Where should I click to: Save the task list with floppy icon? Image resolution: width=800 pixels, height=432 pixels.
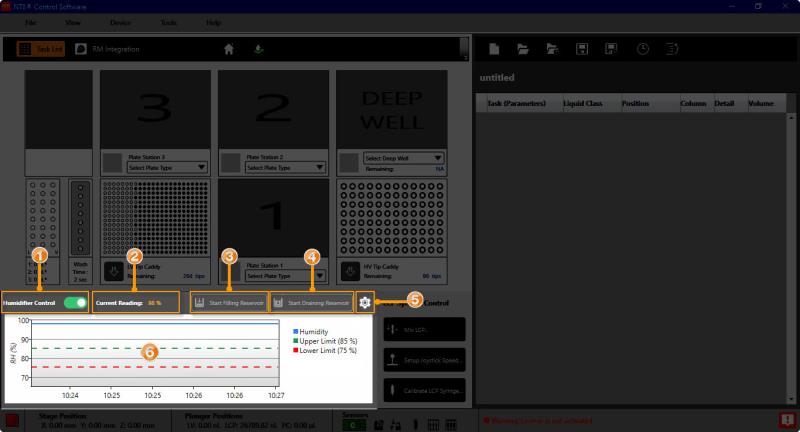click(x=582, y=49)
